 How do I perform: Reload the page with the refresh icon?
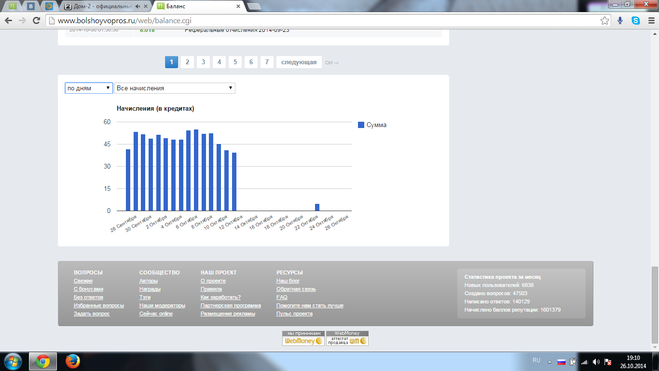tap(37, 21)
